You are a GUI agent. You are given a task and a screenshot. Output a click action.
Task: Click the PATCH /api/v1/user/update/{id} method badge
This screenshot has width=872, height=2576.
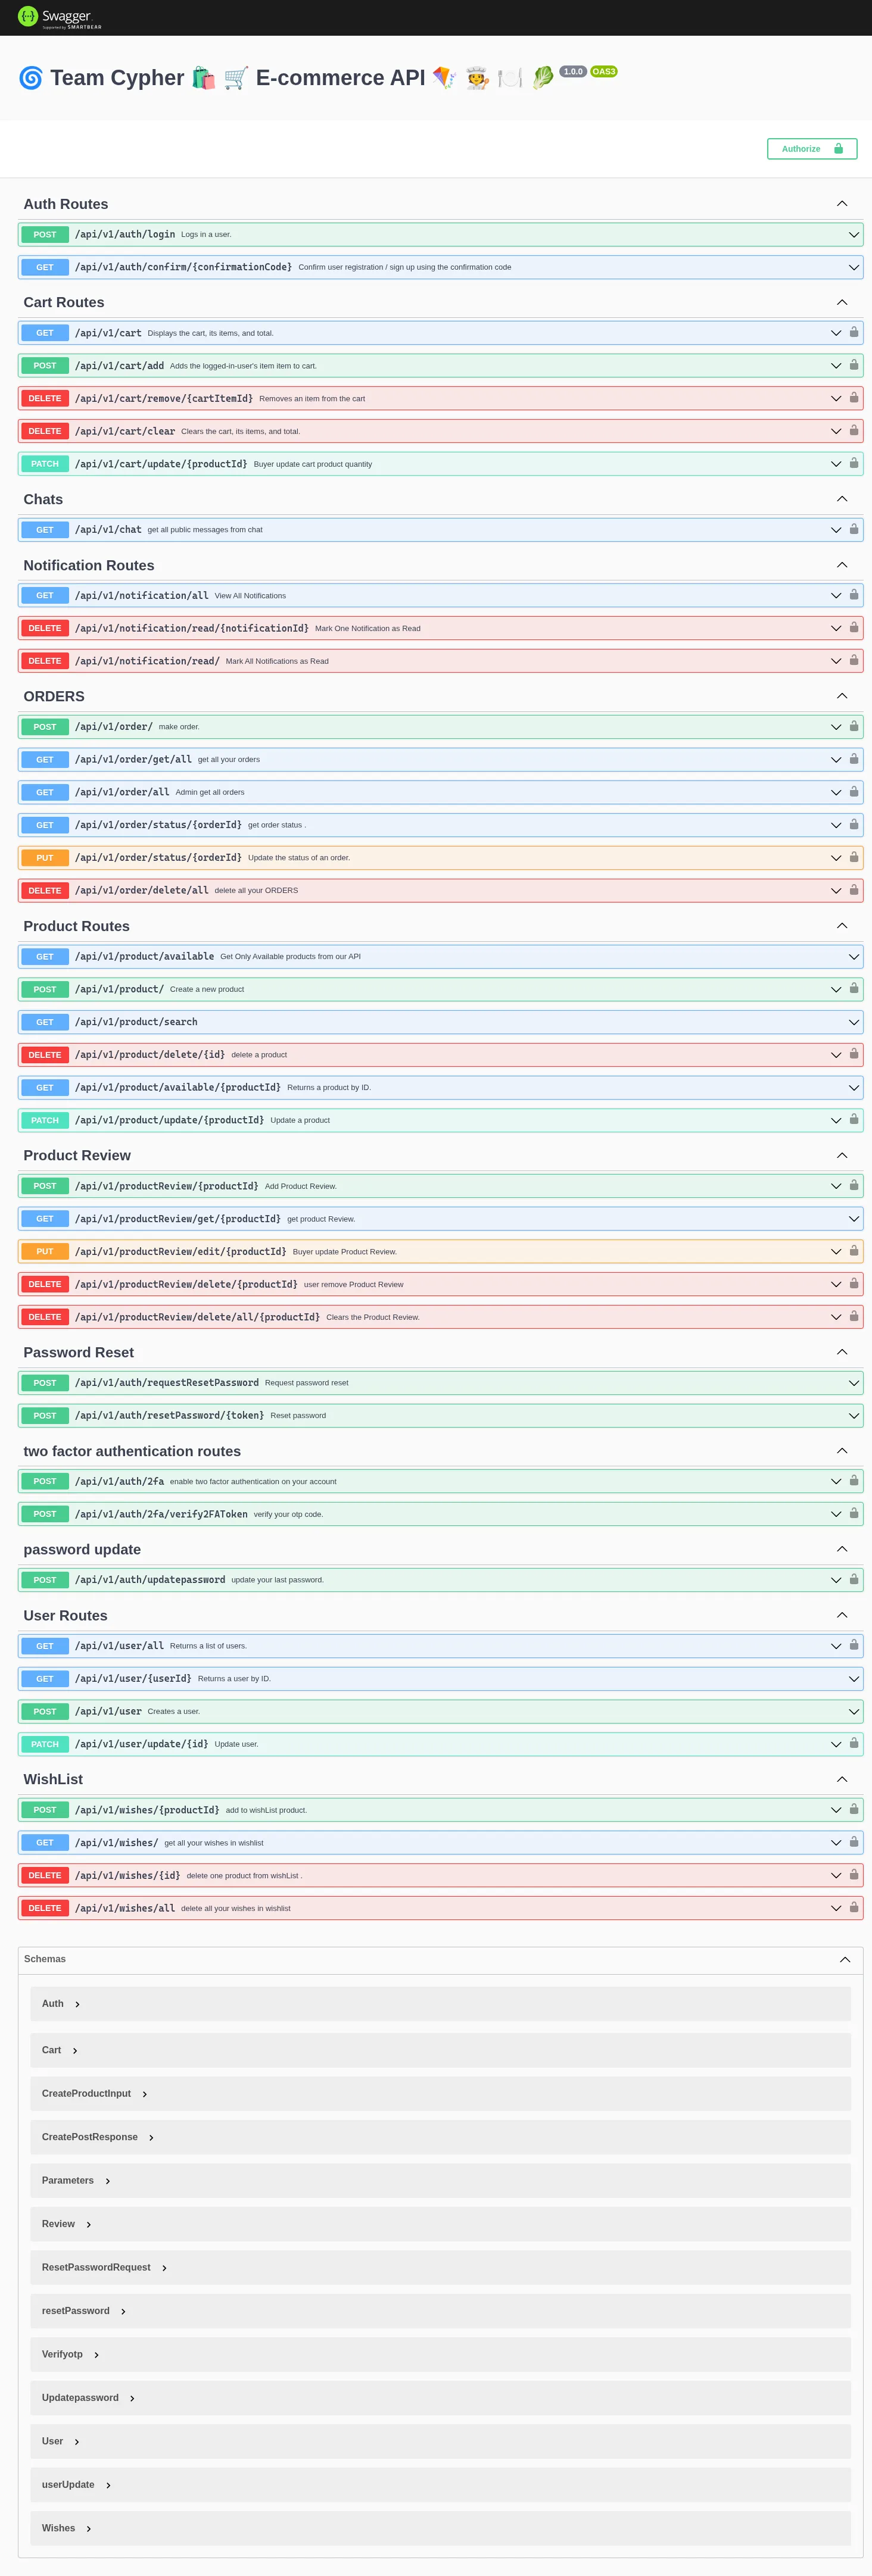45,1744
